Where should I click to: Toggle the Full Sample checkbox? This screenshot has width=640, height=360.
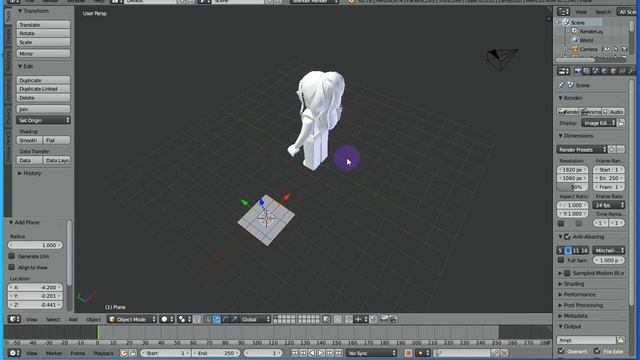[x=561, y=260]
